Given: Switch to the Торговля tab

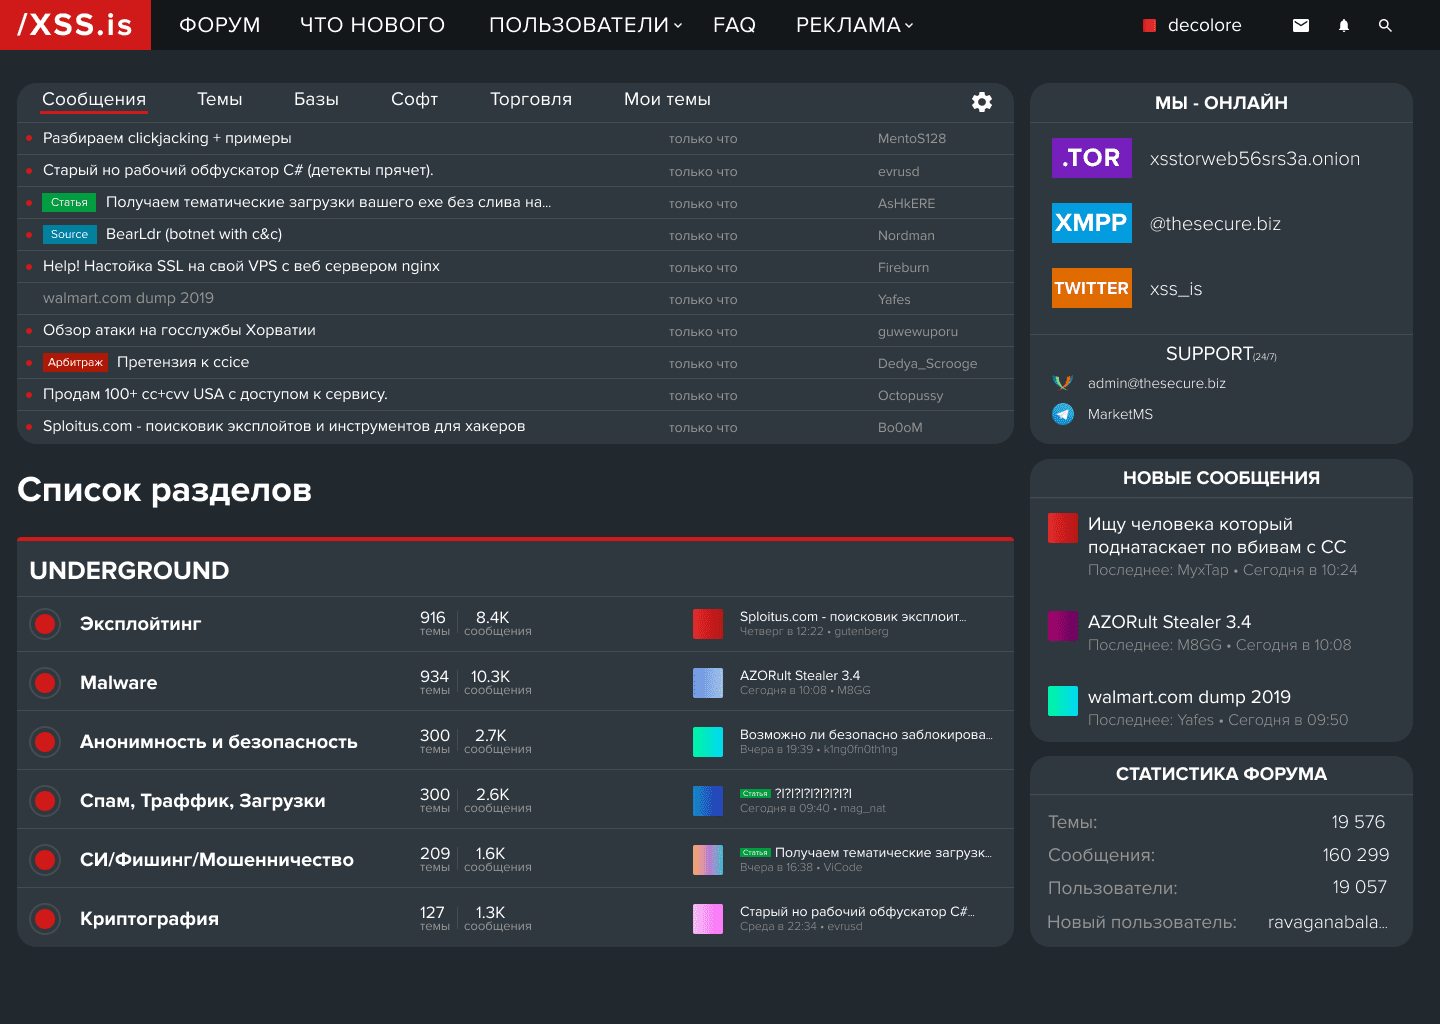Looking at the screenshot, I should 531,99.
